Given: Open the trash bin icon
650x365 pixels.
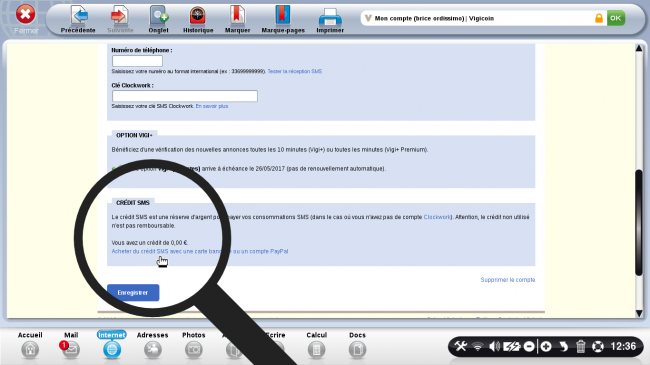Looking at the screenshot, I should click(x=580, y=346).
